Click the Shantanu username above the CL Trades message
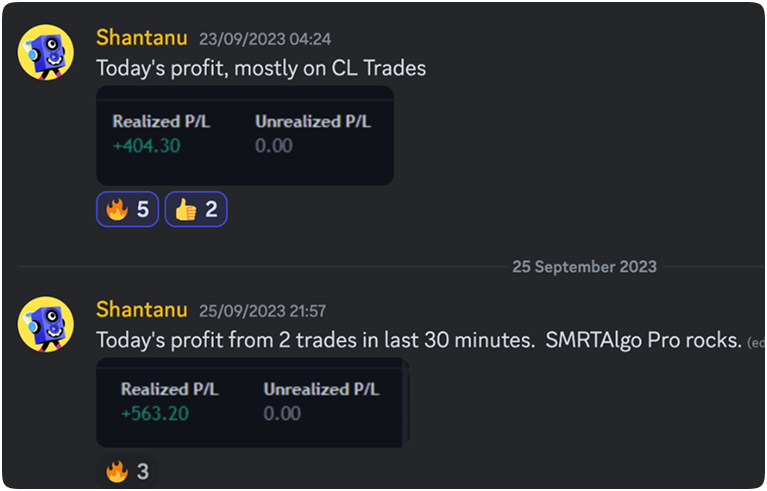767x491 pixels. point(142,38)
